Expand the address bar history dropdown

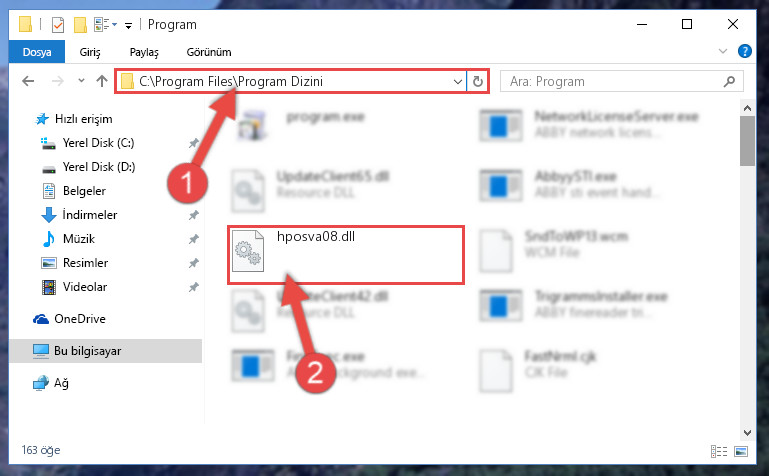pos(458,81)
